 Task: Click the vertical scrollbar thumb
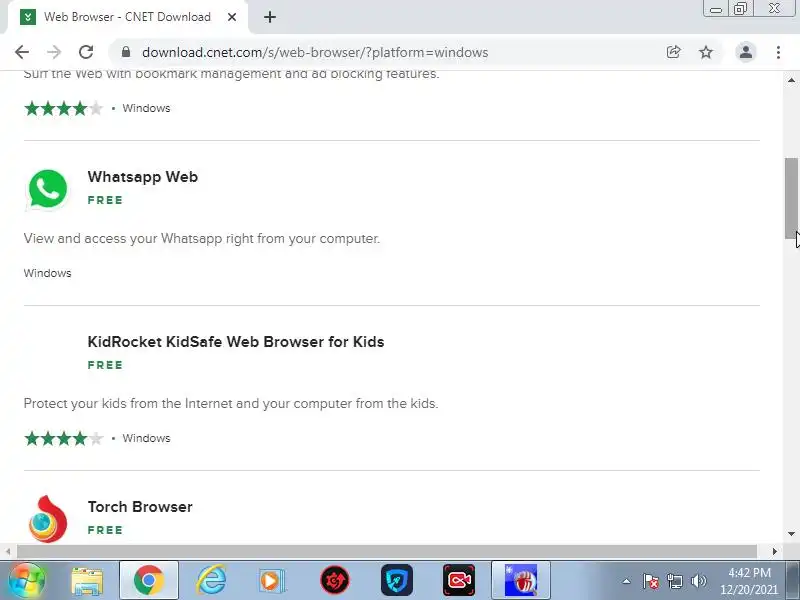[791, 198]
